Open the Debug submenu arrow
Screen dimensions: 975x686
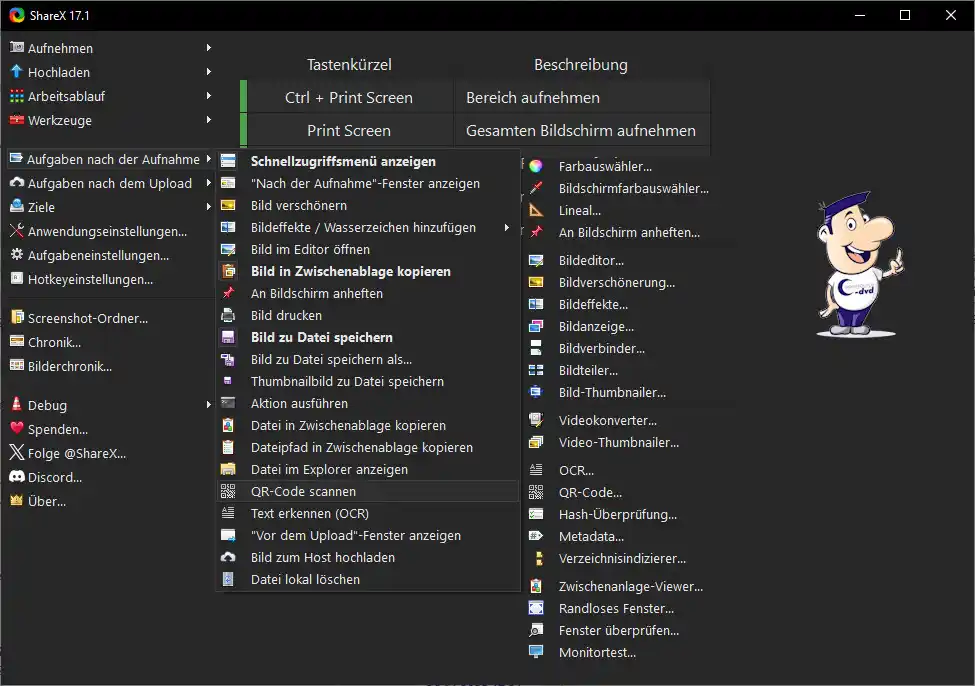tap(209, 404)
